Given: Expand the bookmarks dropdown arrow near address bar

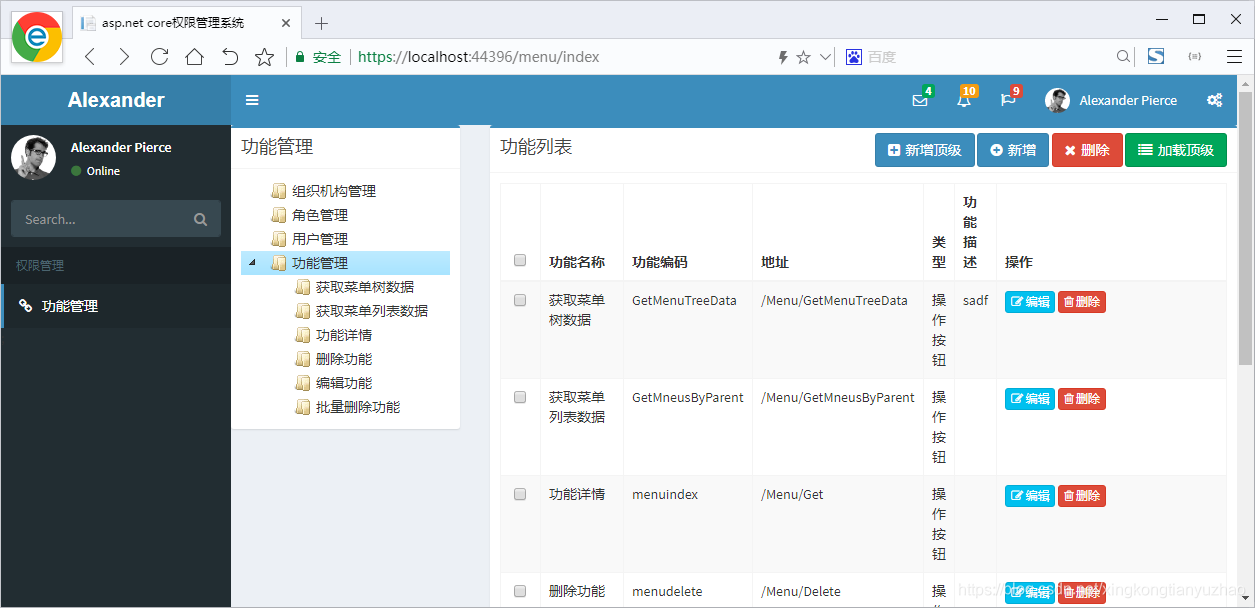Looking at the screenshot, I should pos(825,57).
